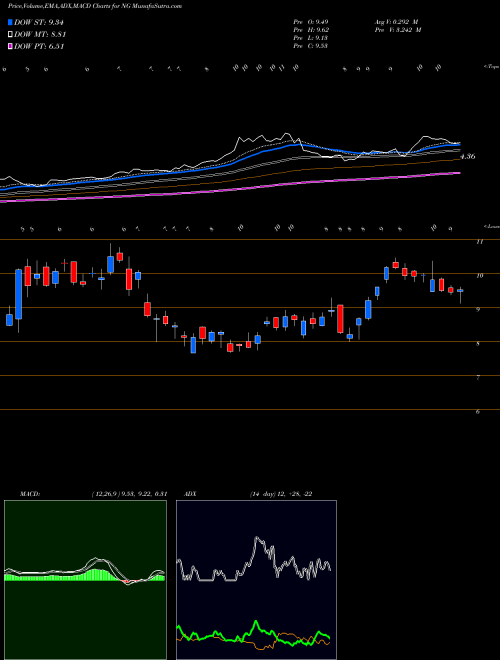Select the 'DOW PT: 6.51' legend text

39,47
